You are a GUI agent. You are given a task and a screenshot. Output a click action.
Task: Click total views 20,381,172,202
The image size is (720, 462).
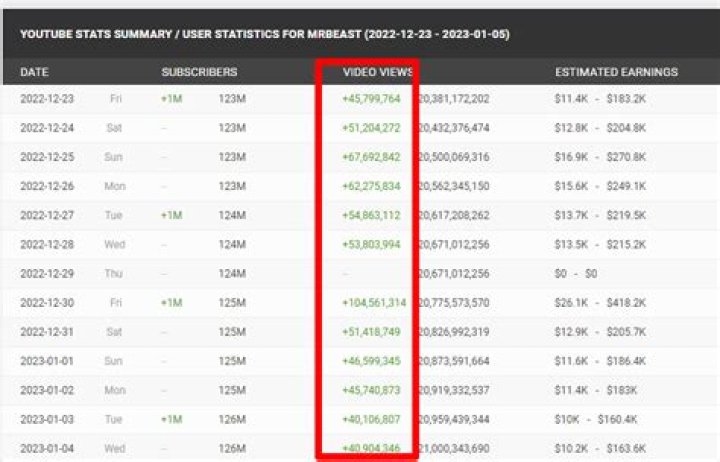pyautogui.click(x=454, y=99)
